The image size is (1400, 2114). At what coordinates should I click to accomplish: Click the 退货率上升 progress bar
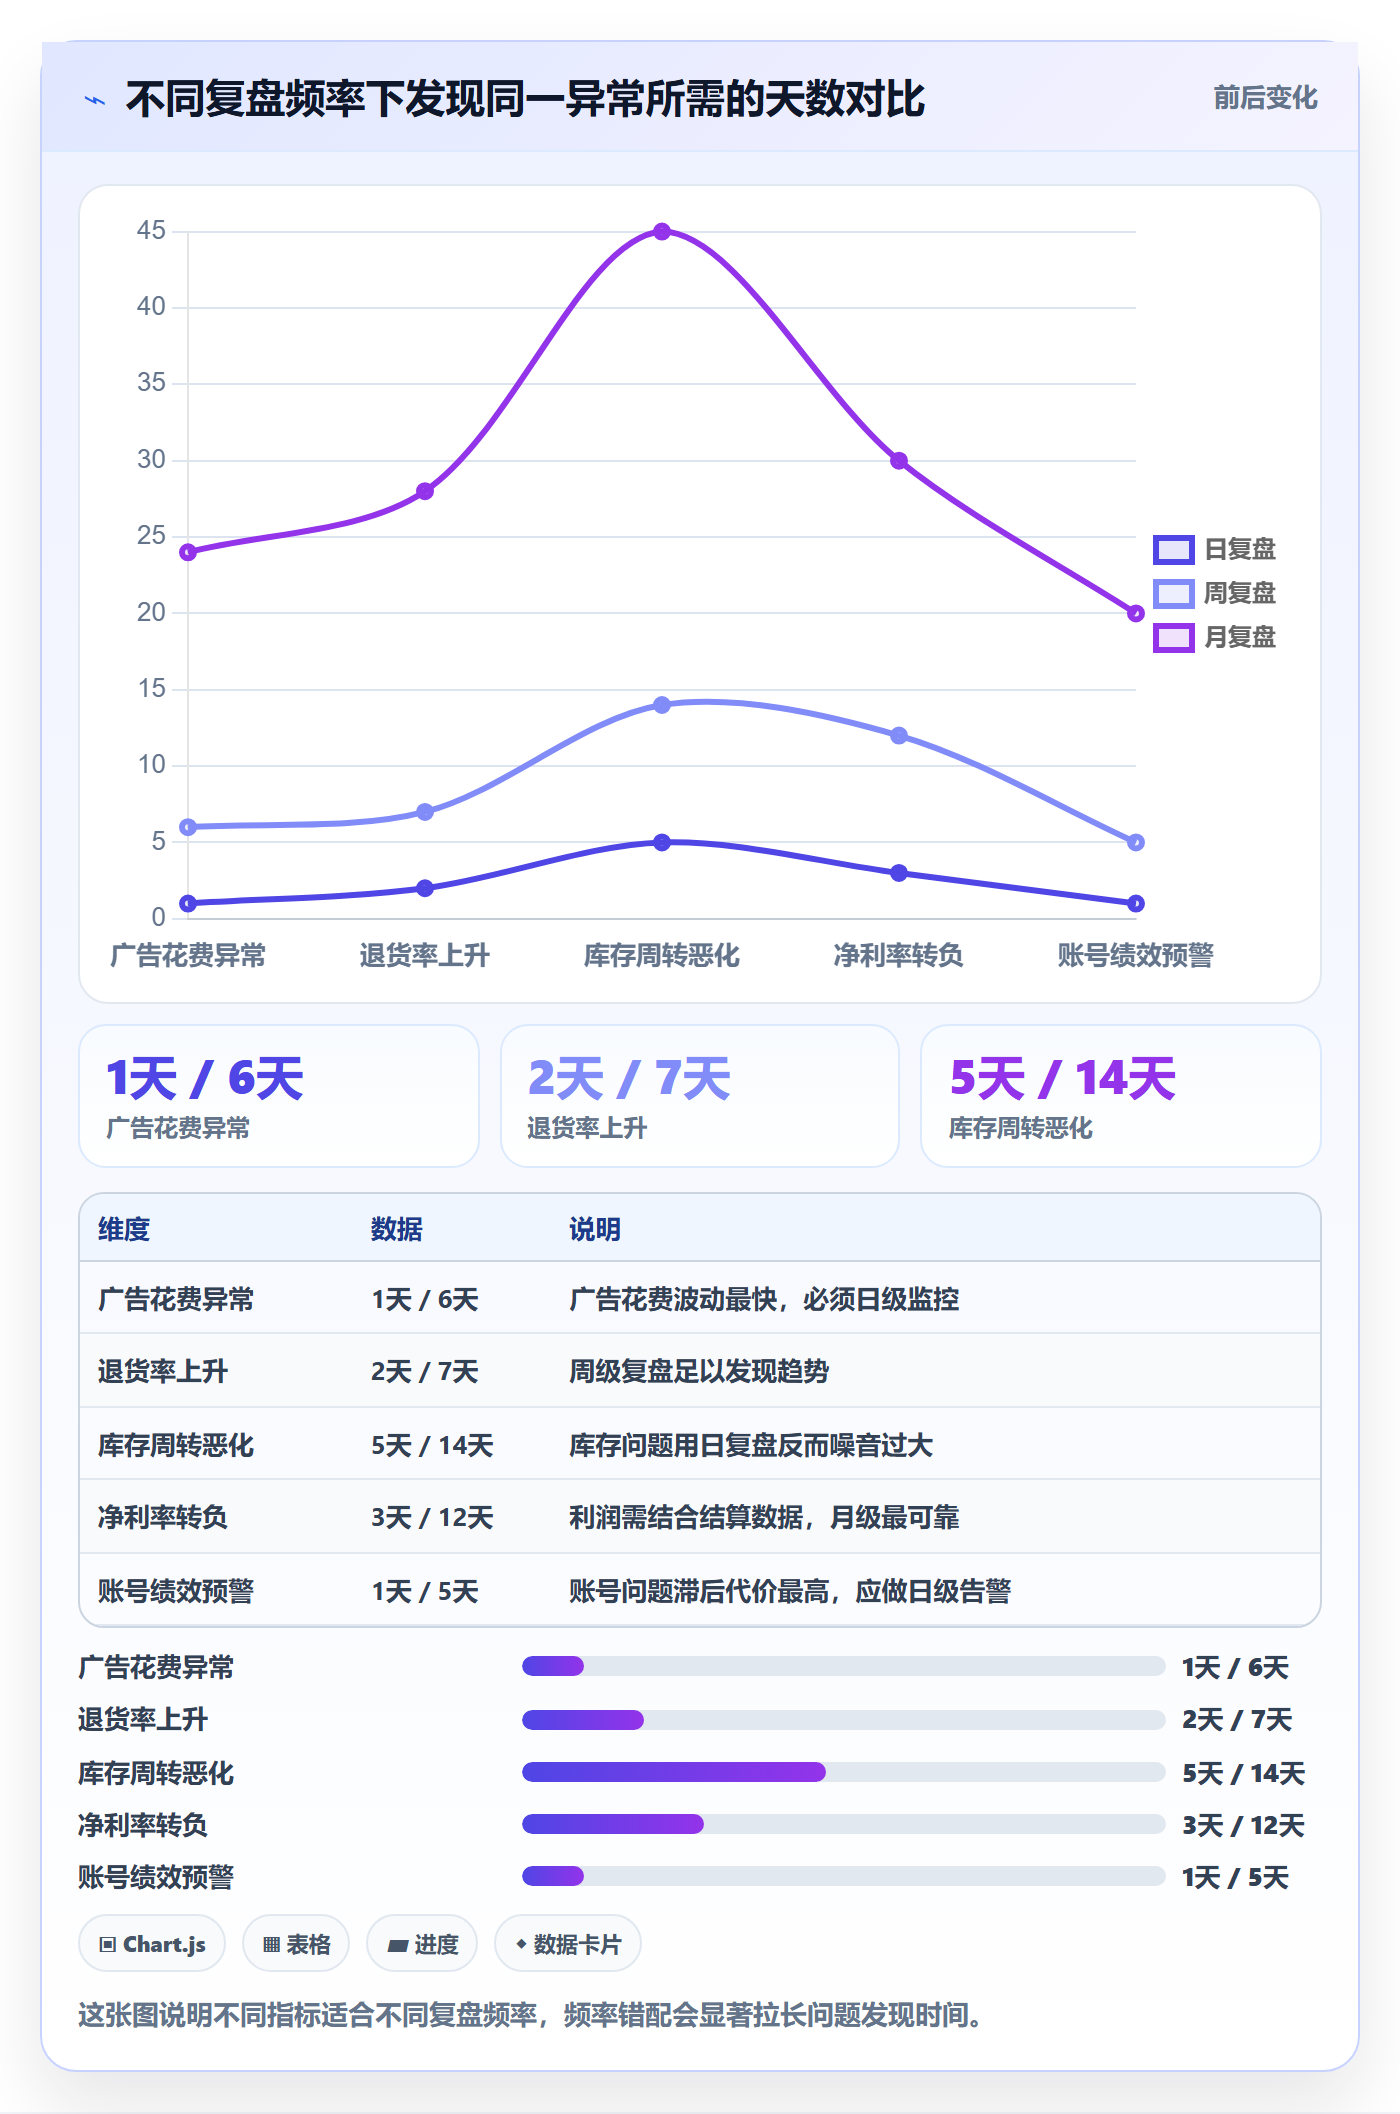pyautogui.click(x=844, y=1720)
